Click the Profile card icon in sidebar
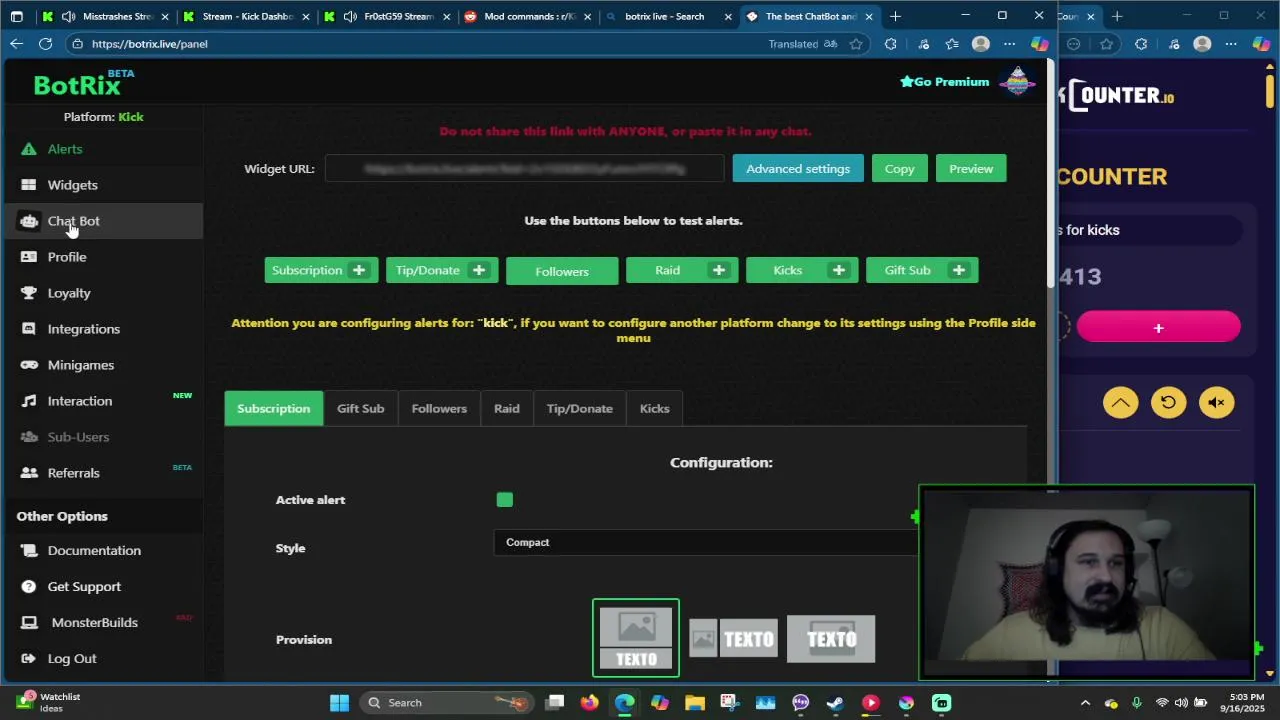The height and width of the screenshot is (720, 1280). point(28,257)
